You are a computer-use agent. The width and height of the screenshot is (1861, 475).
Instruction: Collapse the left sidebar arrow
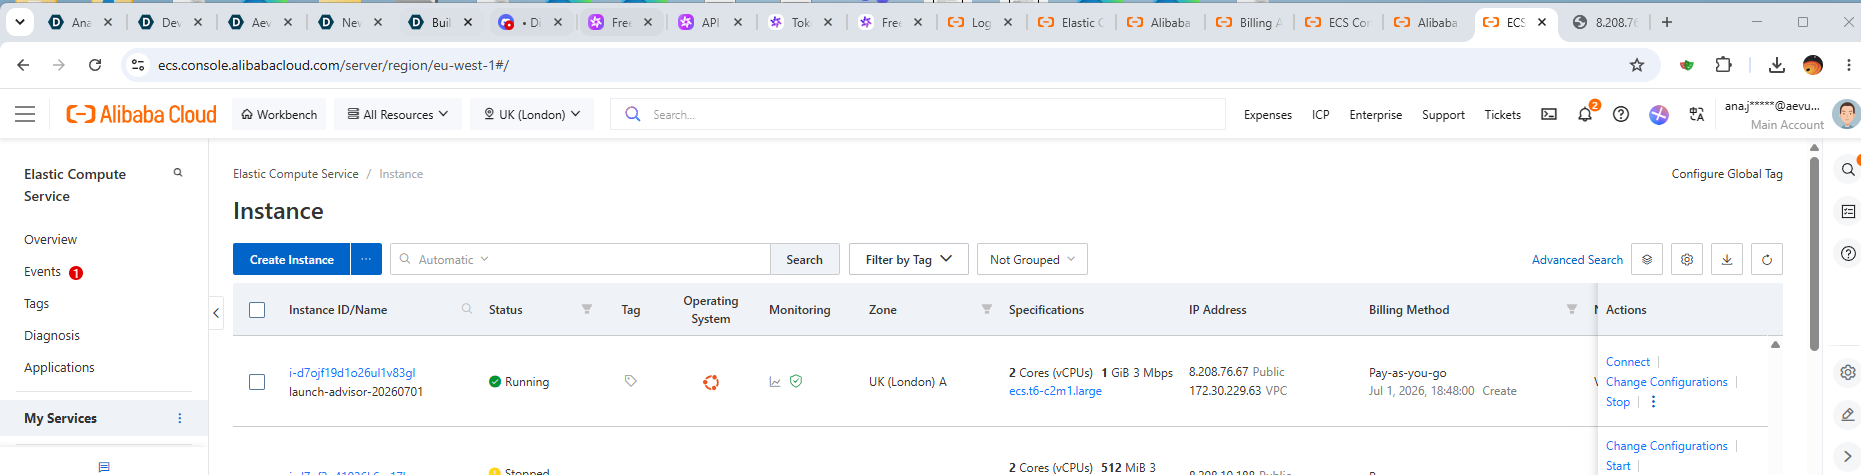pyautogui.click(x=216, y=313)
